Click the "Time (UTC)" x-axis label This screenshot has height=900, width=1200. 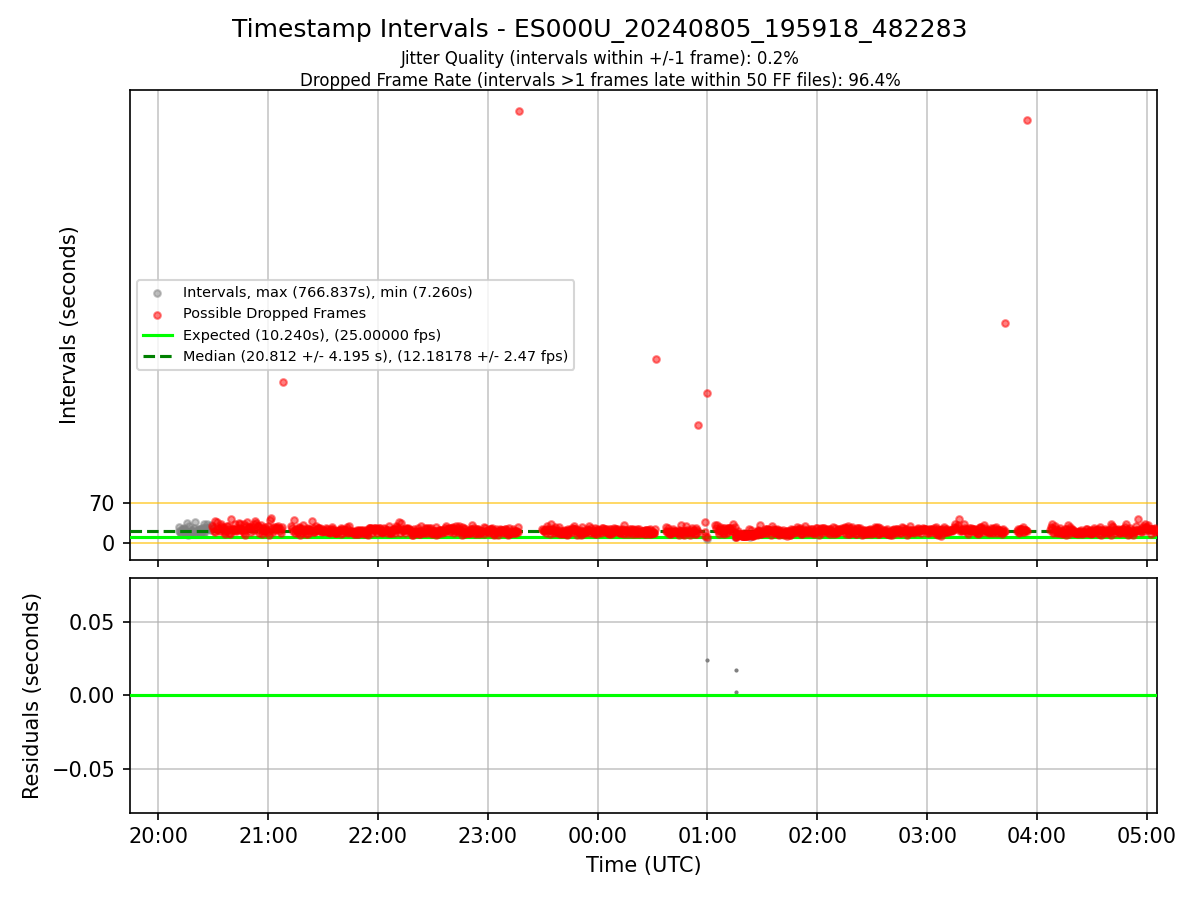643,865
